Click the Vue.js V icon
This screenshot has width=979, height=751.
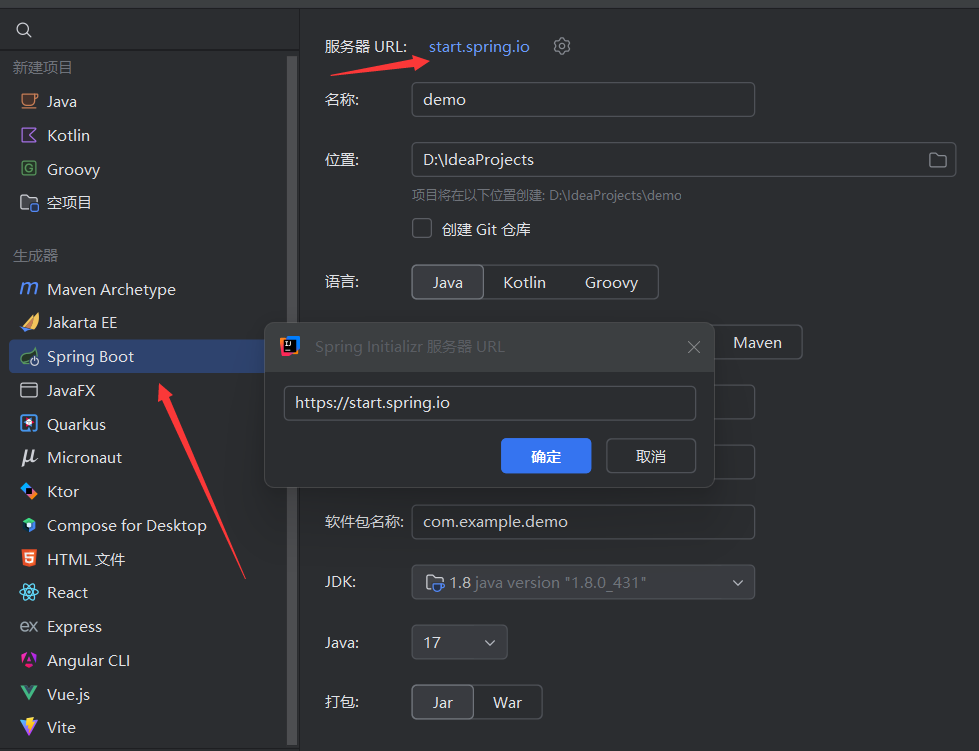(29, 694)
